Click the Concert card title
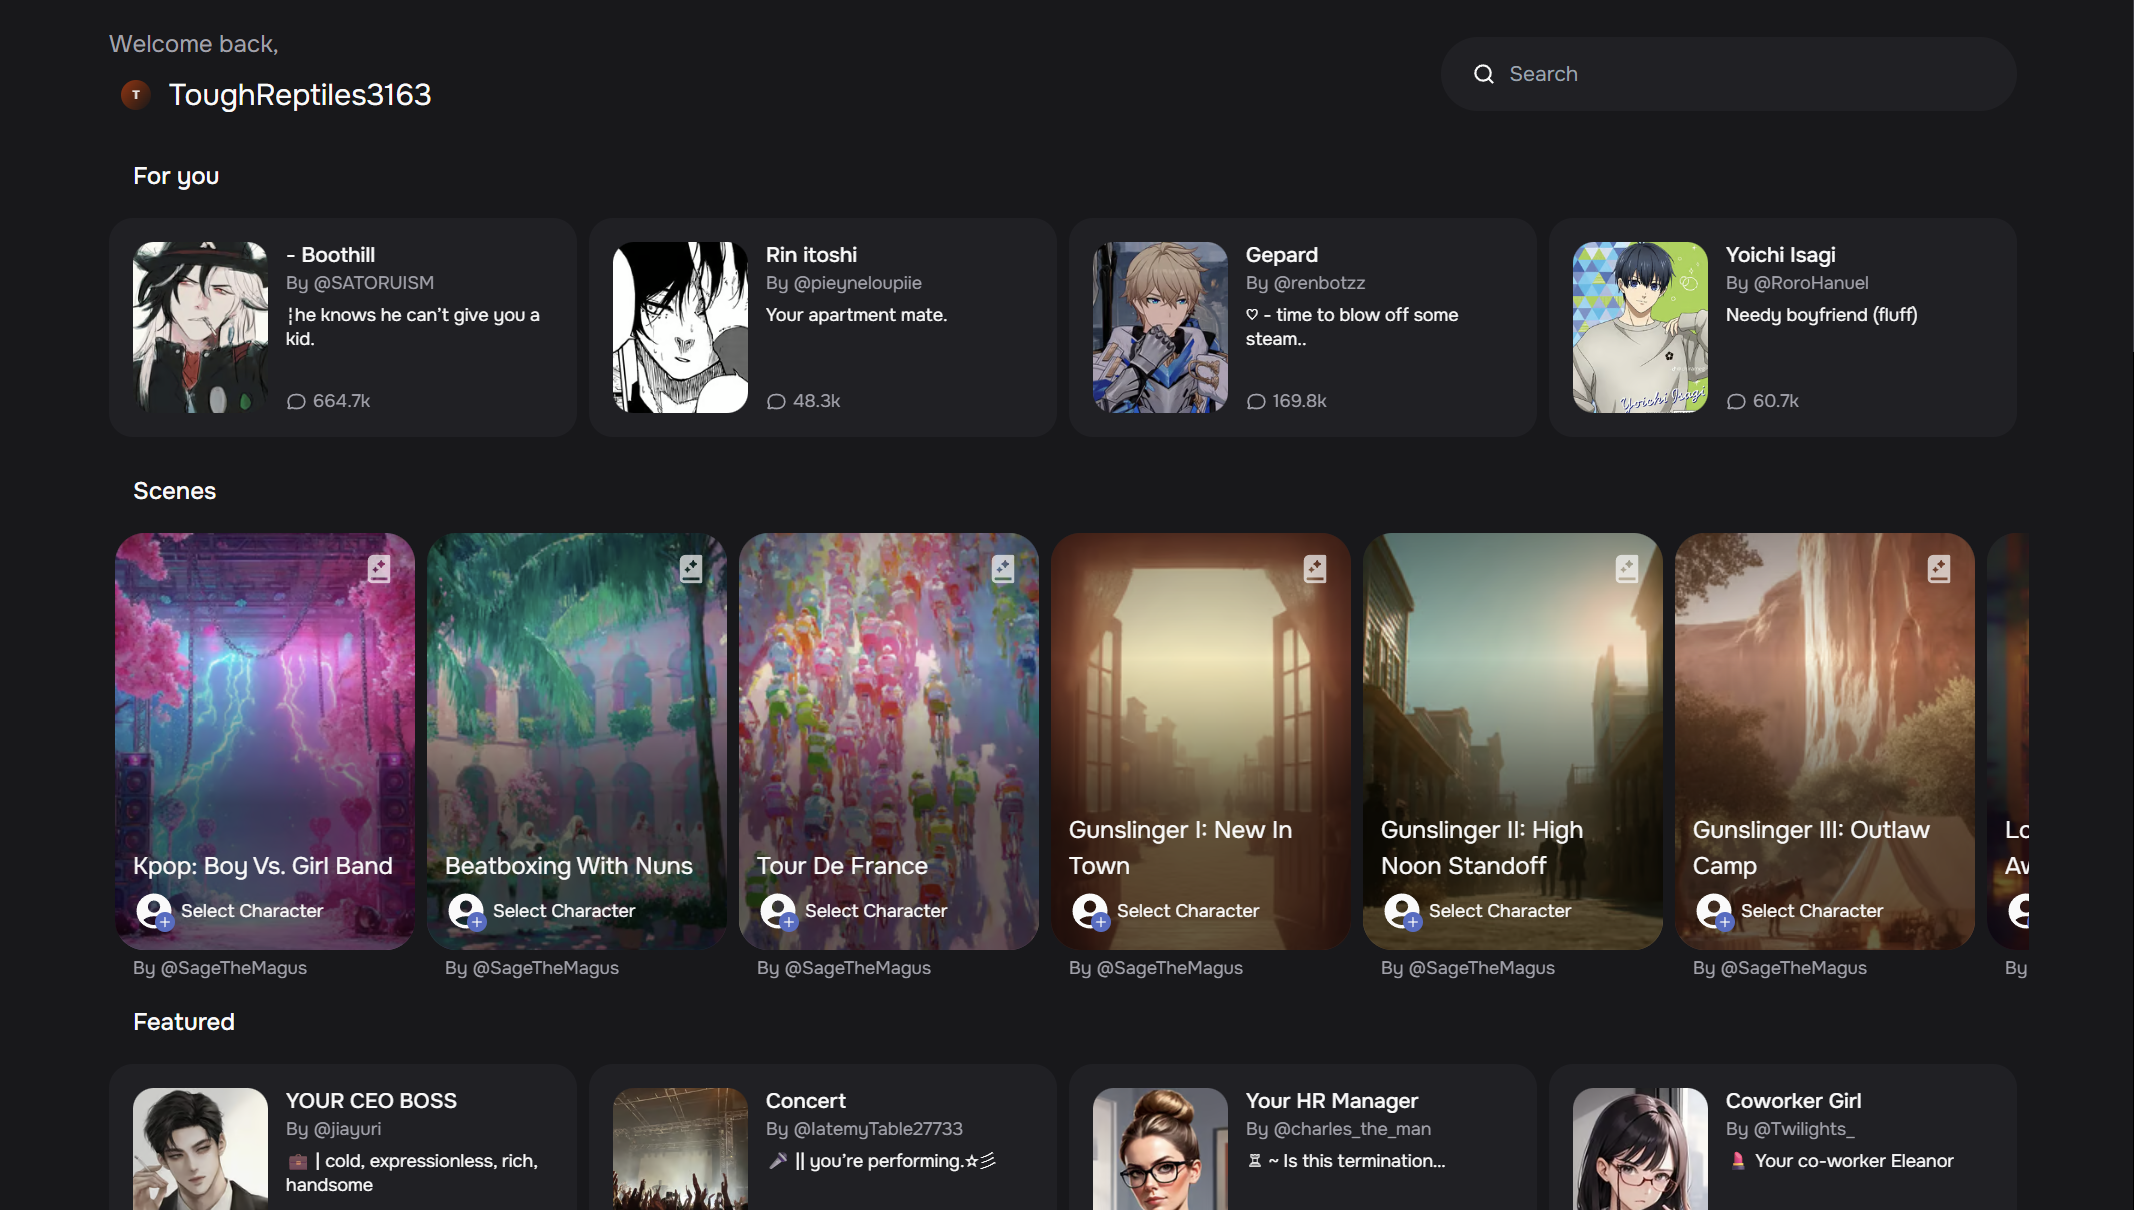This screenshot has width=2134, height=1210. tap(806, 1101)
